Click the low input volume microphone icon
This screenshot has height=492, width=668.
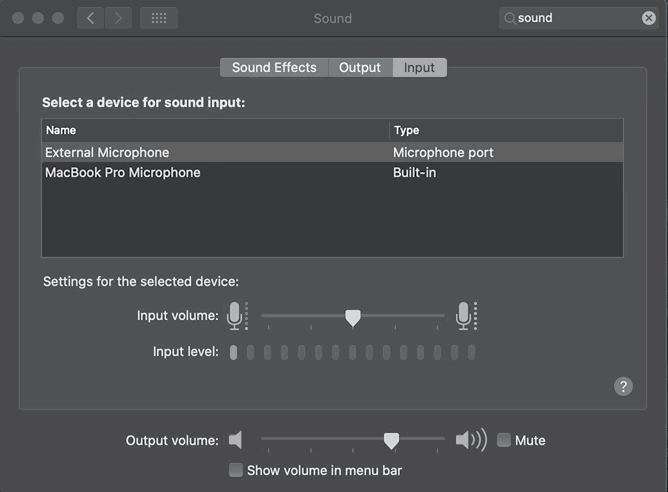pyautogui.click(x=236, y=316)
